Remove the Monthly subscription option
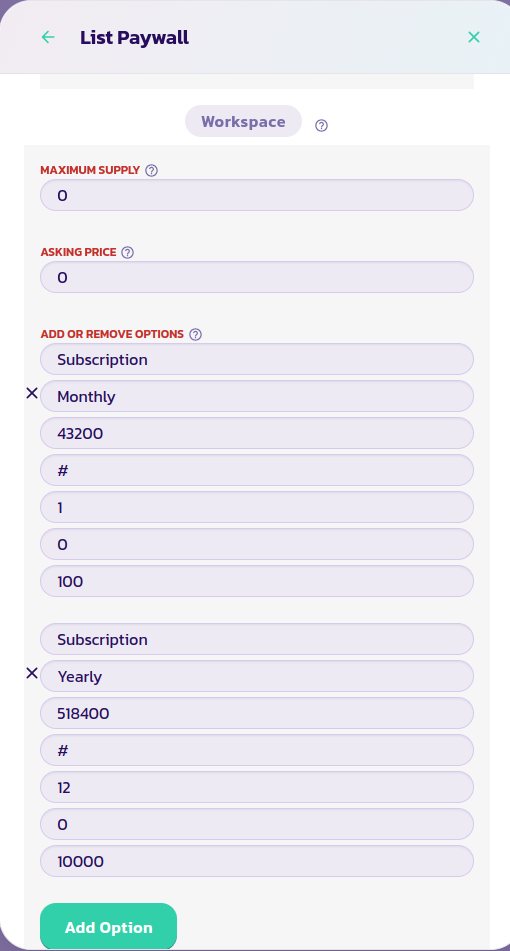The height and width of the screenshot is (951, 510). point(32,394)
